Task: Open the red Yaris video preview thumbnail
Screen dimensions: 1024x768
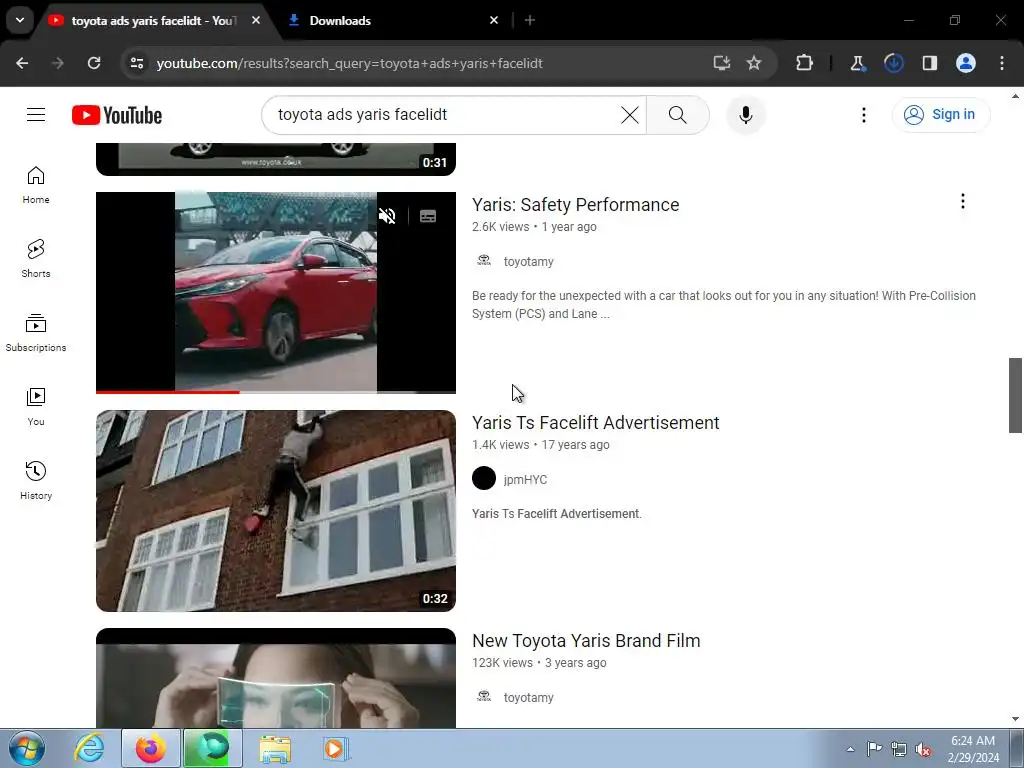Action: [x=276, y=292]
